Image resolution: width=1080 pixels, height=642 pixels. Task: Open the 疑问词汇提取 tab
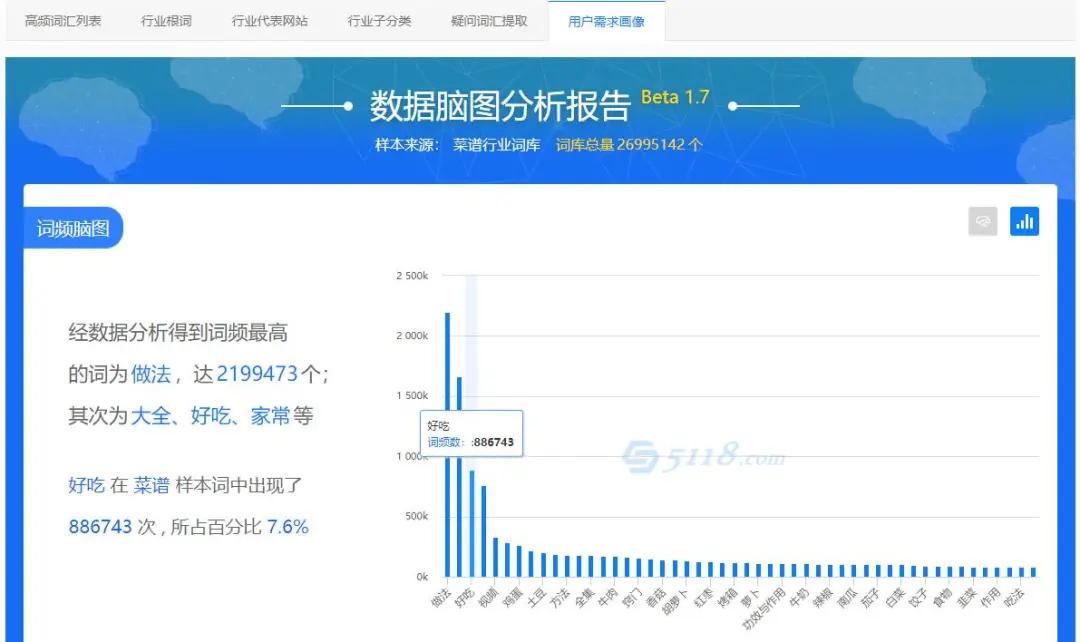point(487,19)
